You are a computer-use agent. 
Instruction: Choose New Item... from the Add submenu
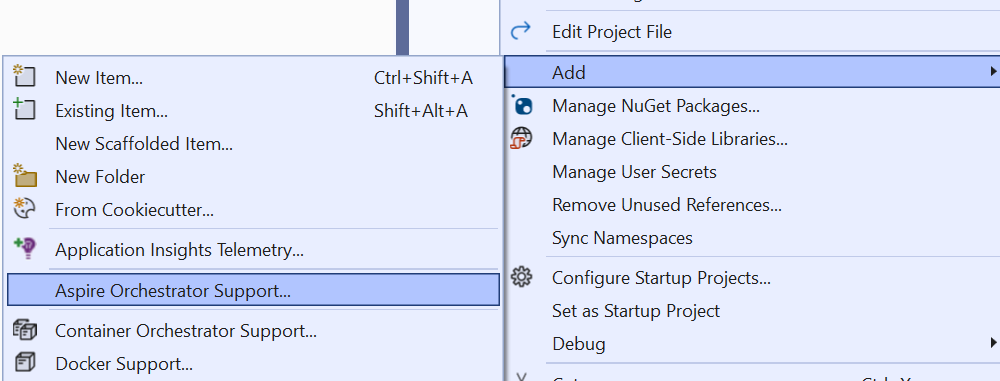[253, 78]
